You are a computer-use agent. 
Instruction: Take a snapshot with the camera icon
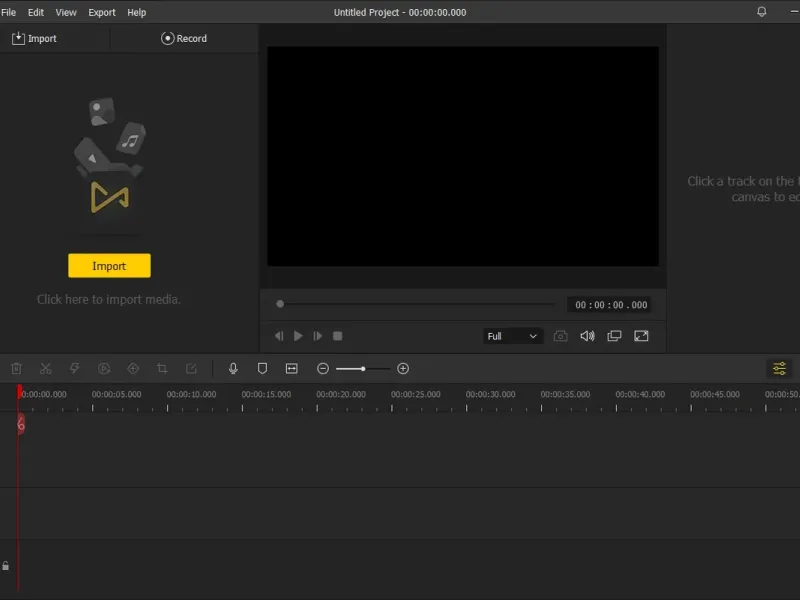pyautogui.click(x=560, y=337)
